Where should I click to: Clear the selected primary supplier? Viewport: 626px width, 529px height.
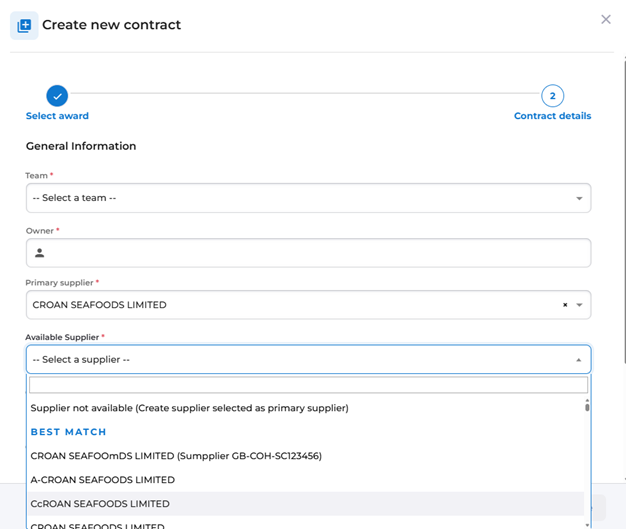[565, 305]
